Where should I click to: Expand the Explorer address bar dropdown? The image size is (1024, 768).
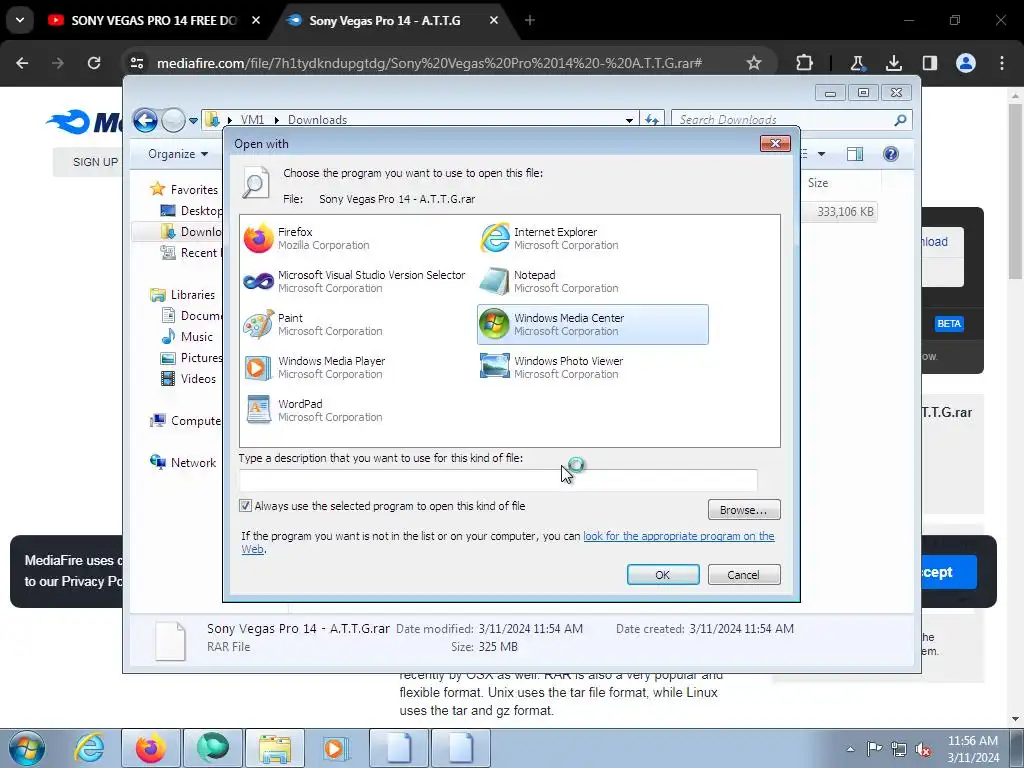point(629,120)
